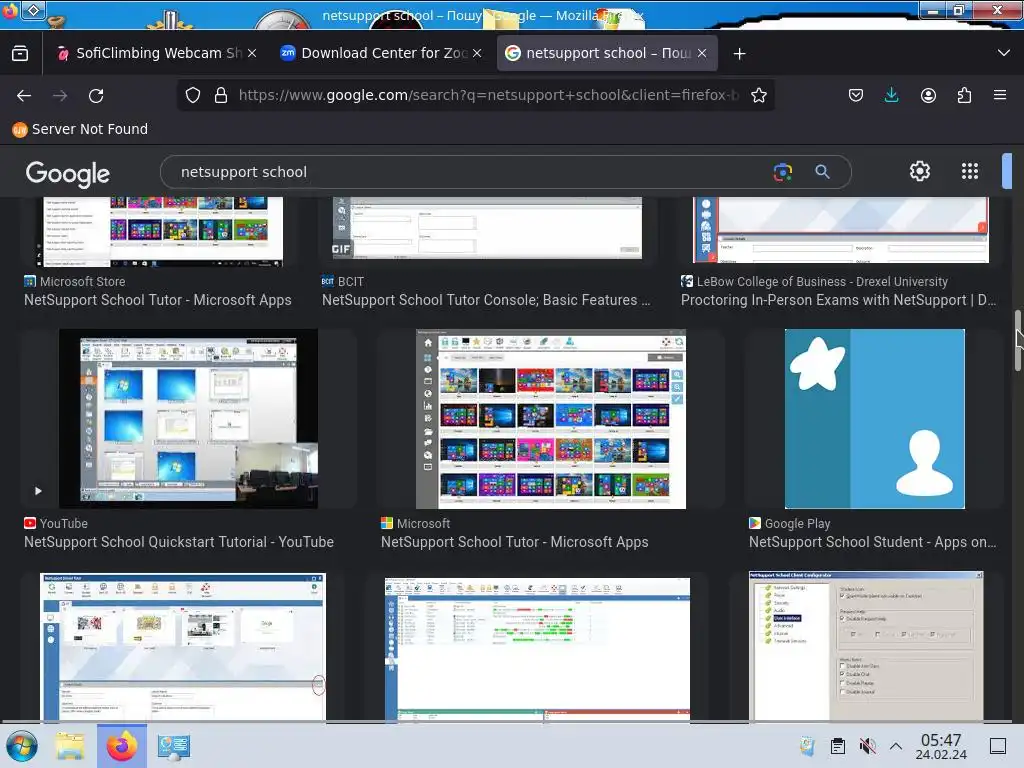Image resolution: width=1024 pixels, height=768 pixels.
Task: Click the Microsoft colorful desktop grid thumbnail
Action: coord(551,419)
